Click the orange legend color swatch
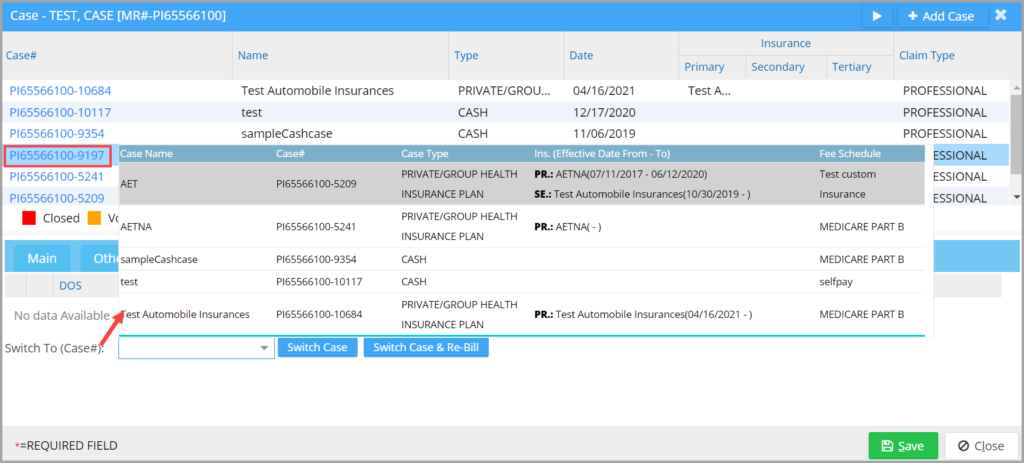 coord(93,218)
